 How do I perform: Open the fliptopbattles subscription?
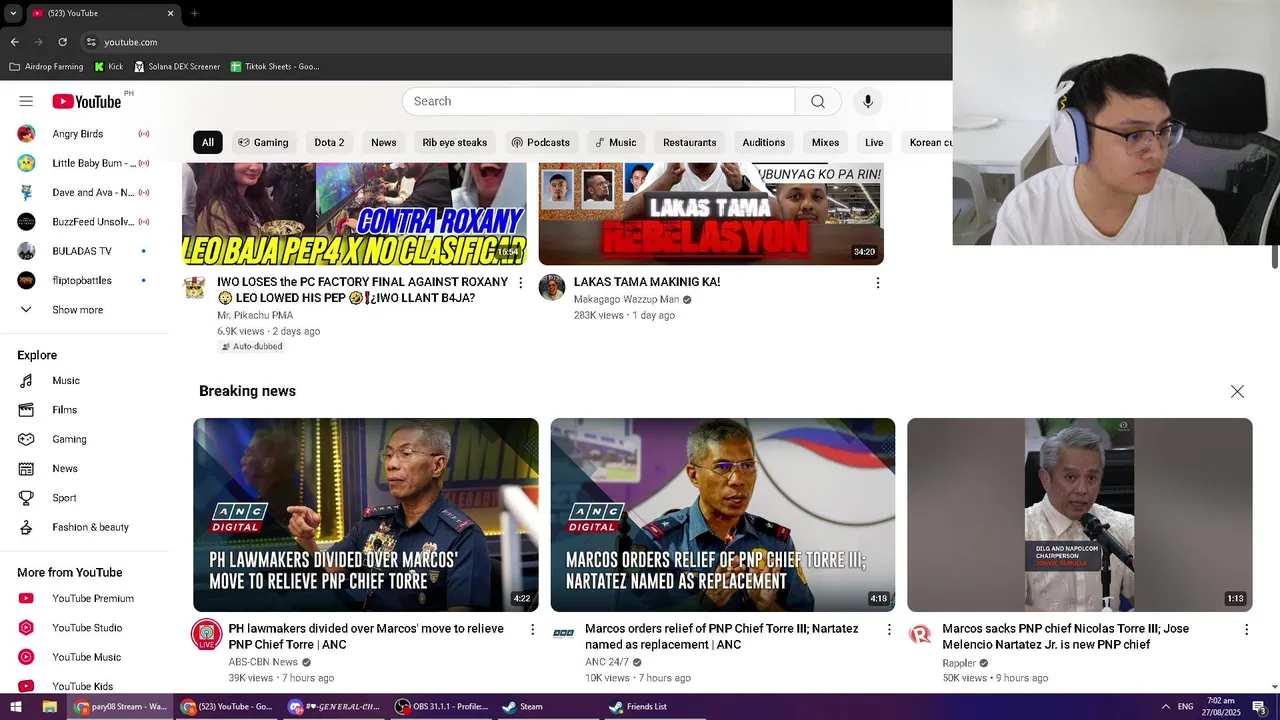(x=83, y=280)
